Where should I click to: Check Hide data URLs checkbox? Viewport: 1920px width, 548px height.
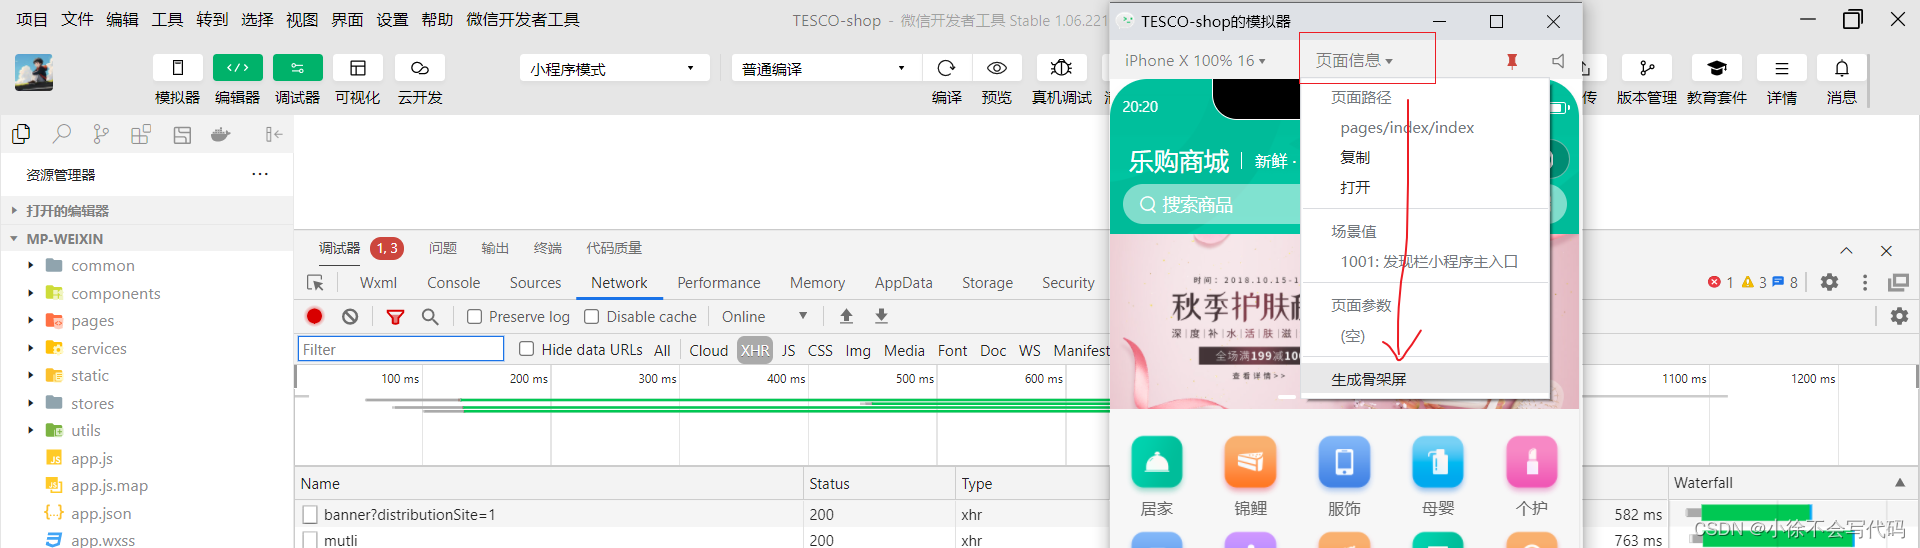pyautogui.click(x=526, y=349)
